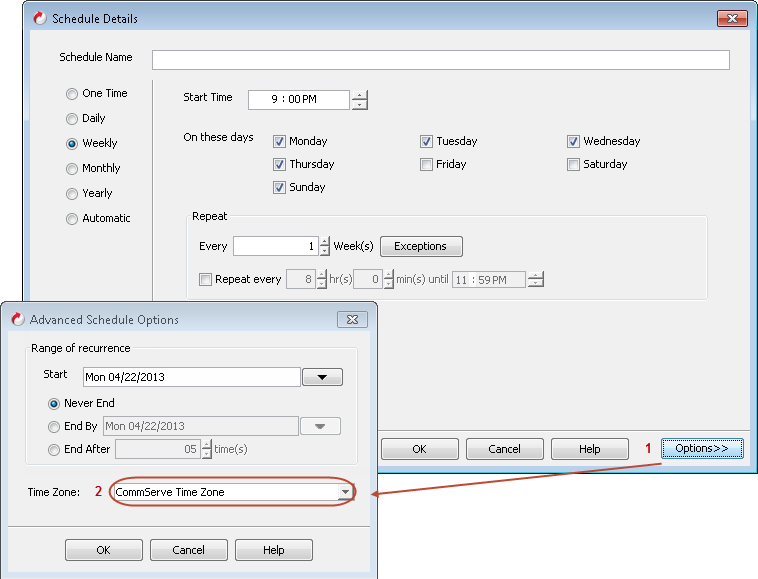Image resolution: width=758 pixels, height=579 pixels.
Task: Decrease weekly repeat interval with down arrow
Action: pyautogui.click(x=324, y=251)
